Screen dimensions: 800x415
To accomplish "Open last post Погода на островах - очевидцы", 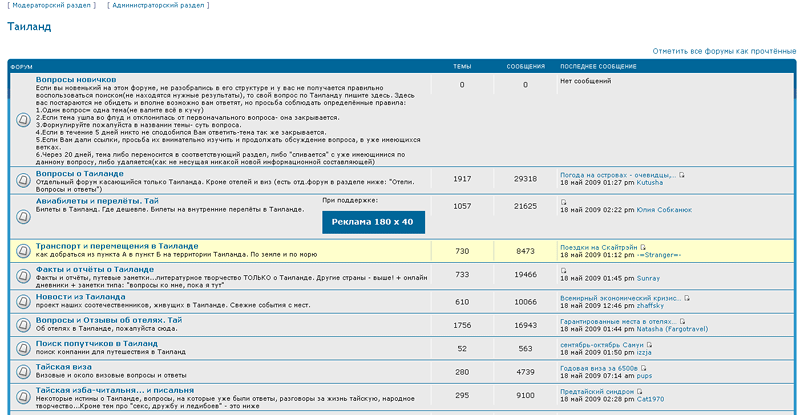I will (x=618, y=175).
